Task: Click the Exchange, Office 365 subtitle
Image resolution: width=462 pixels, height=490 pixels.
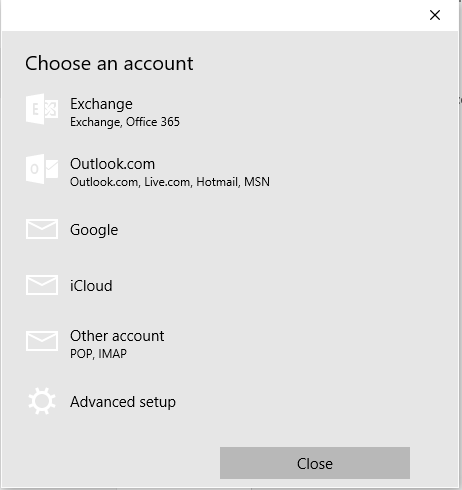Action: pyautogui.click(x=125, y=122)
